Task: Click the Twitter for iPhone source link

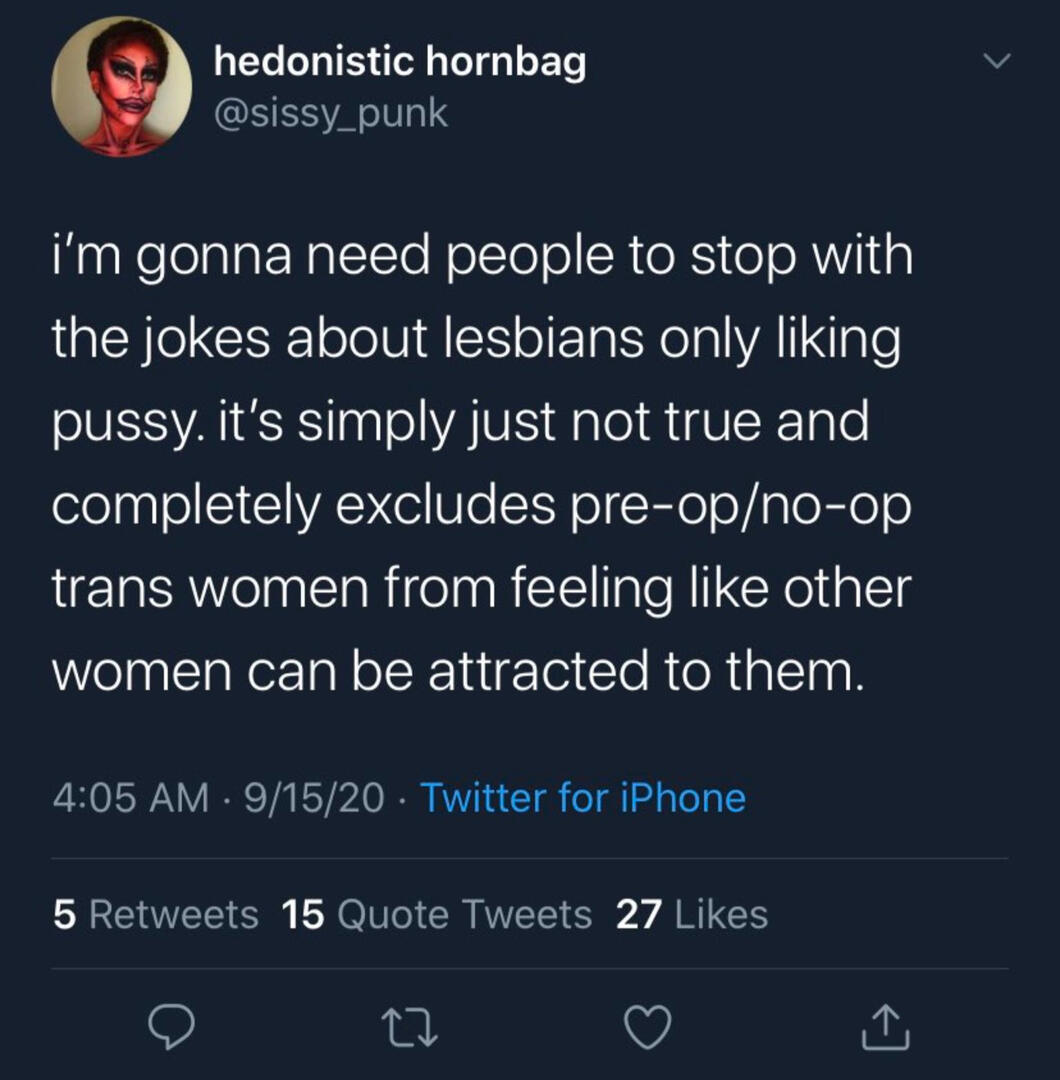Action: click(583, 798)
